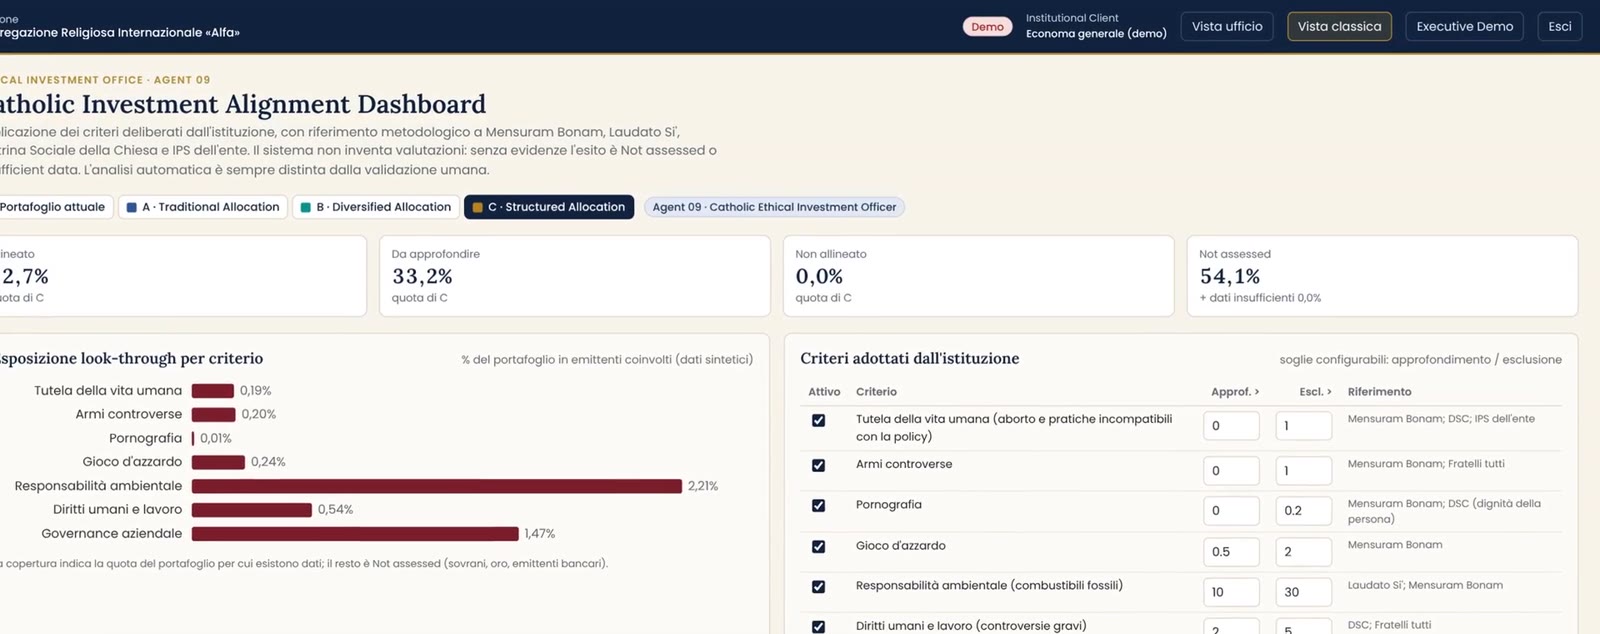1600x634 pixels.
Task: Uncheck the Armi controverse criterion checkbox
Action: pos(818,465)
